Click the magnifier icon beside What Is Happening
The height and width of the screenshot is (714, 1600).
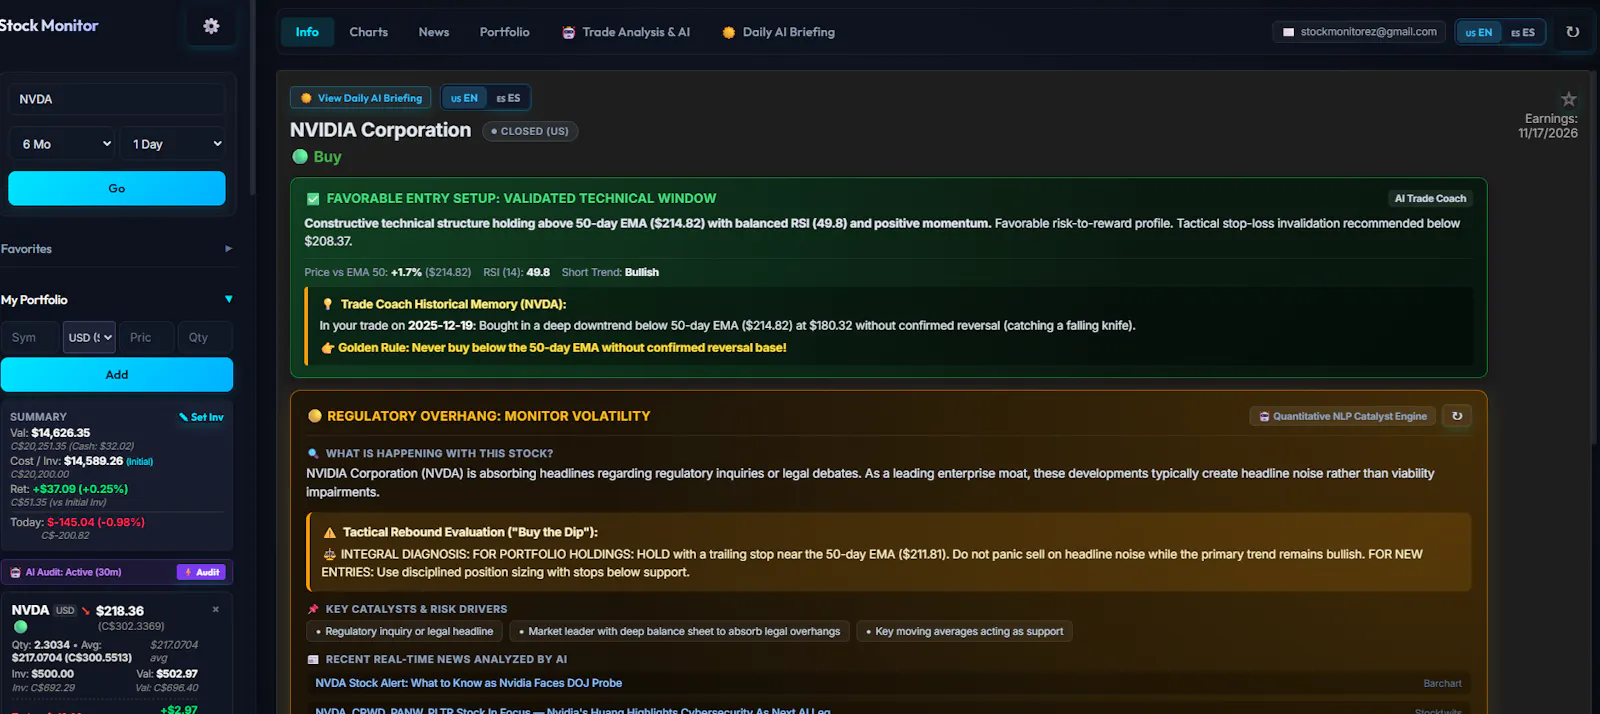tap(313, 453)
